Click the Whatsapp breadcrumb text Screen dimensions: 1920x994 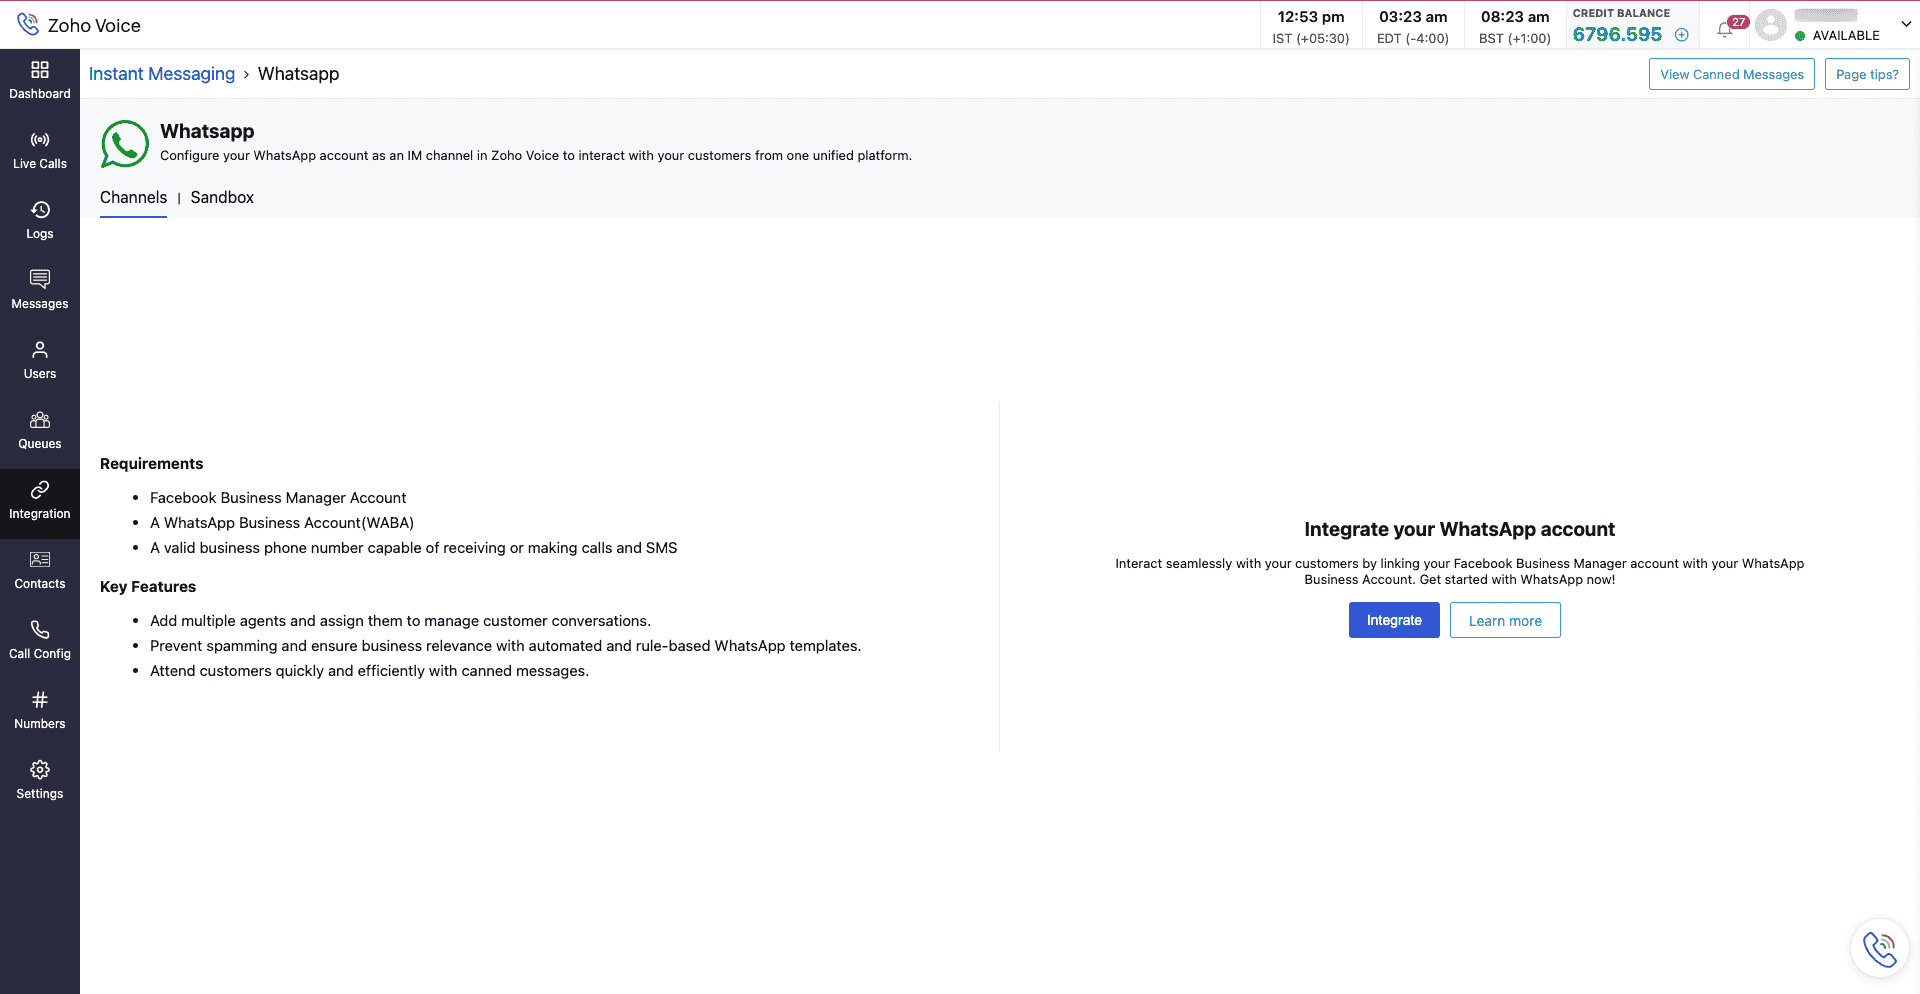click(x=298, y=74)
